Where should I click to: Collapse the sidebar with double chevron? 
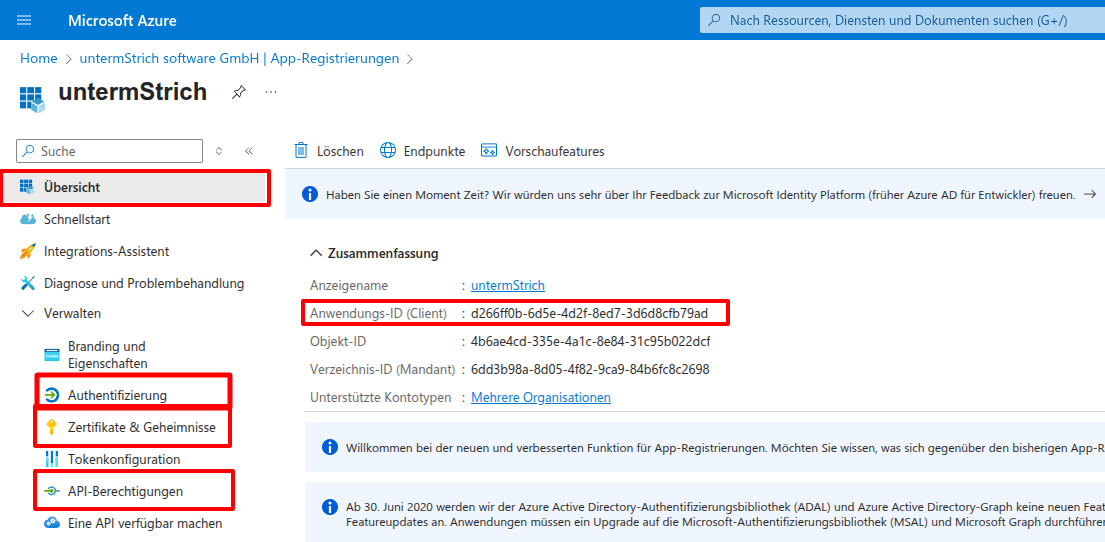point(249,151)
